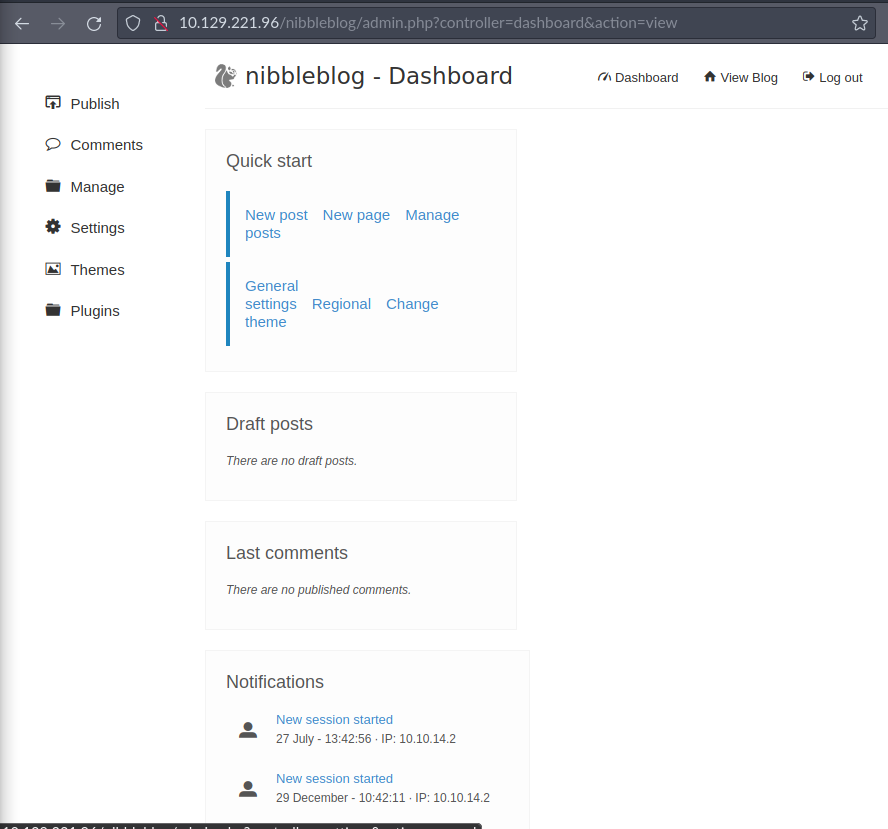The height and width of the screenshot is (829, 888).
Task: Click the user avatar for 29 December session
Action: click(x=247, y=788)
